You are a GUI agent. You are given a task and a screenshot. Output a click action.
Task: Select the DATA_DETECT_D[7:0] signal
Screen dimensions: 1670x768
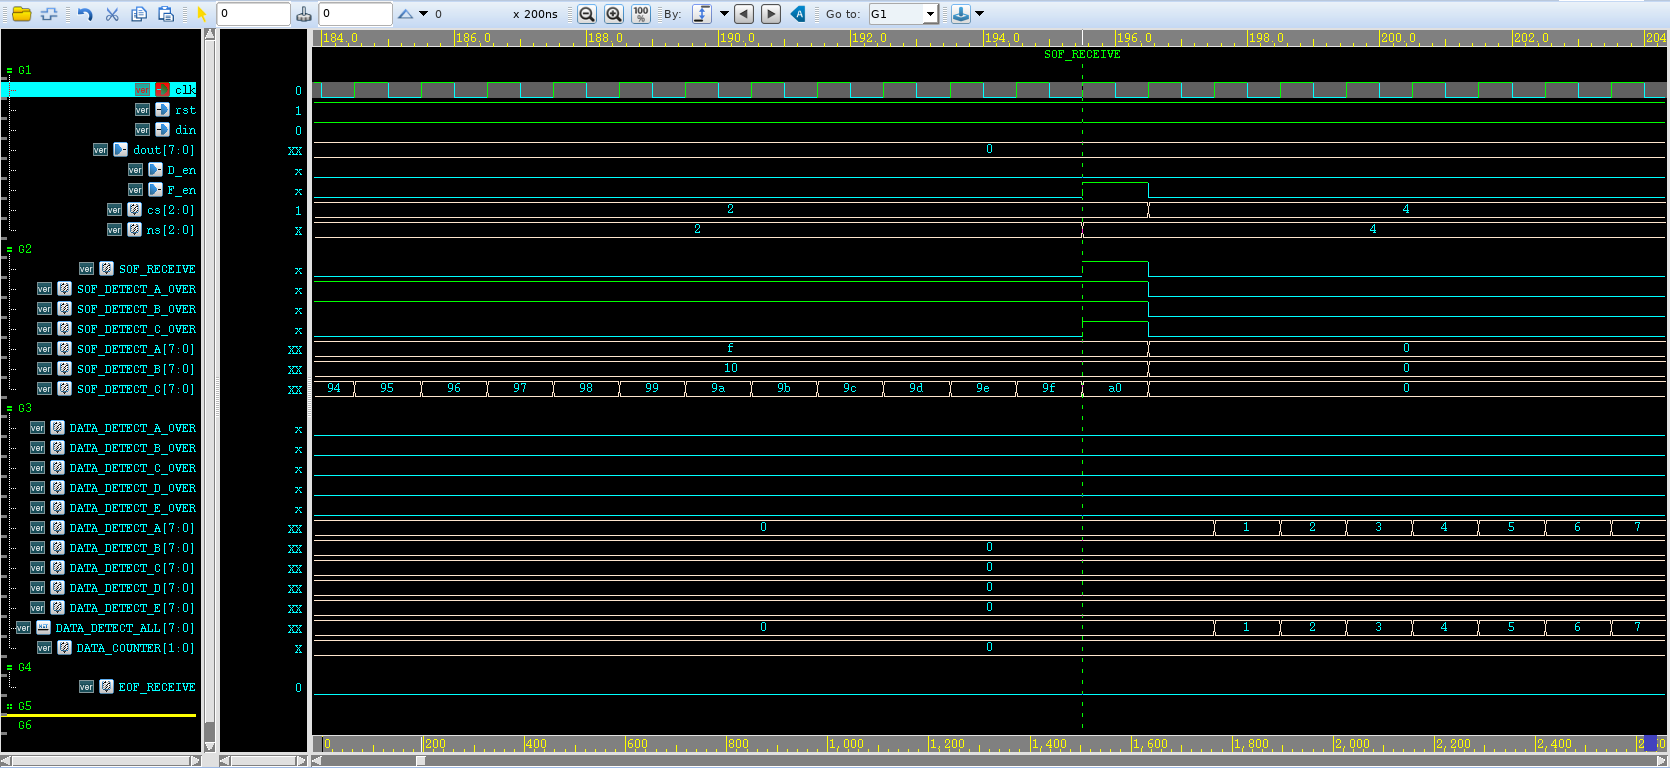132,588
